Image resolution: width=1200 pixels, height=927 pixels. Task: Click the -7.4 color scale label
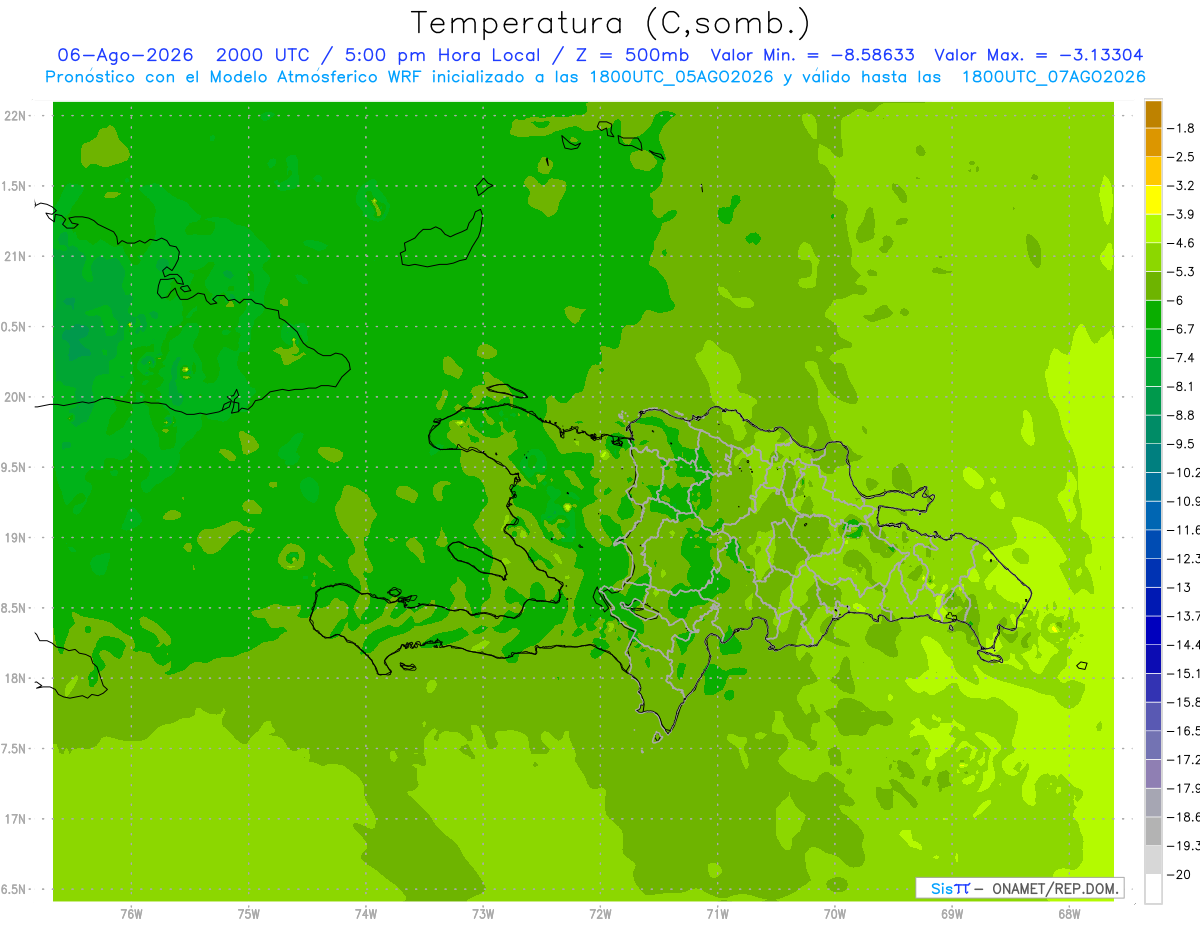pyautogui.click(x=1181, y=357)
